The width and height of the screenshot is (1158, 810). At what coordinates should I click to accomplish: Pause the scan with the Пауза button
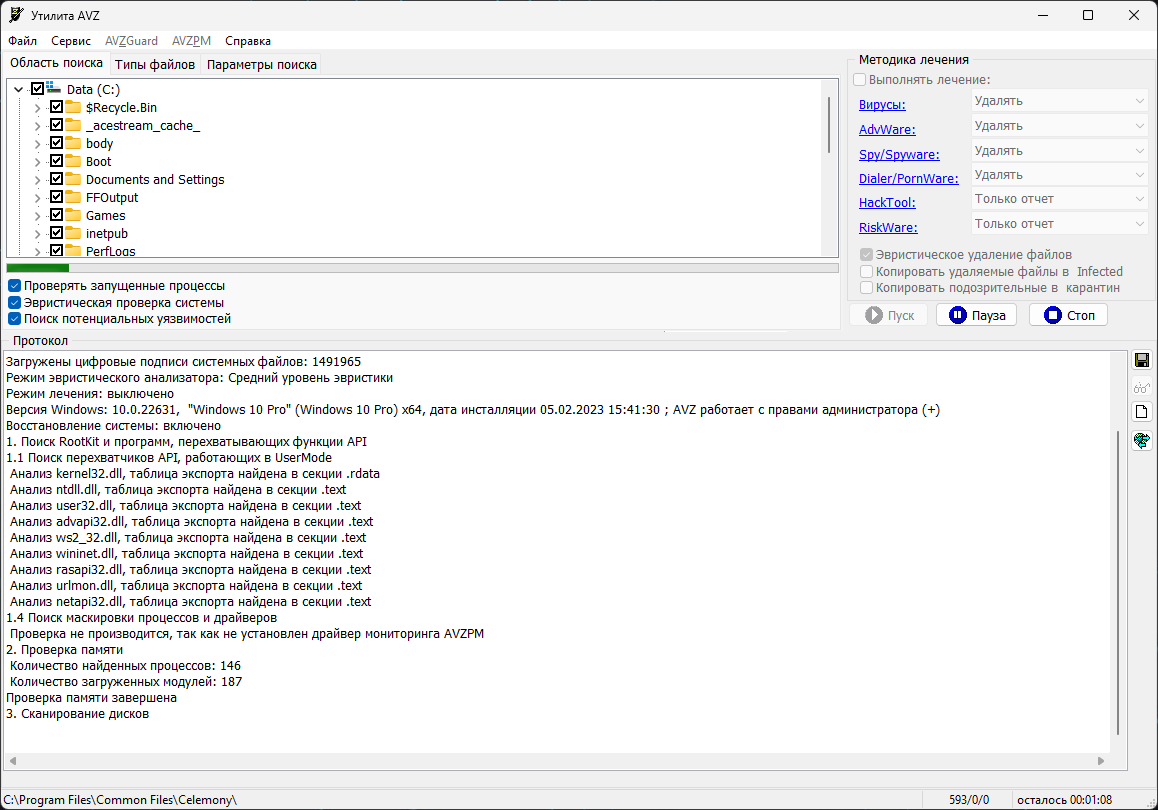point(976,315)
